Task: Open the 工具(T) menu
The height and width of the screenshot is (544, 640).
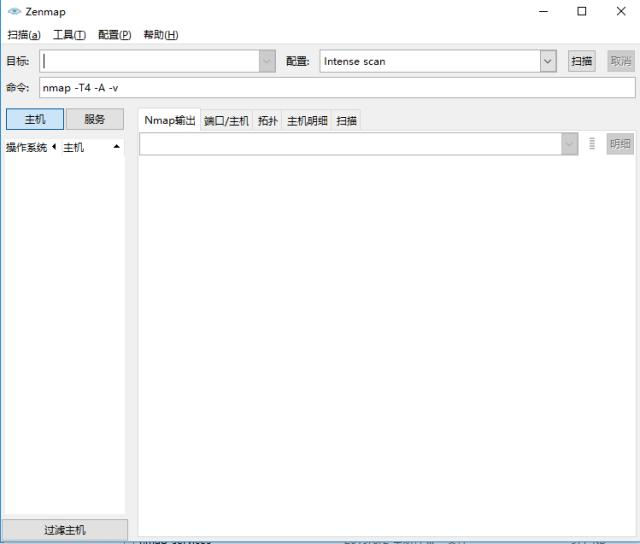Action: pyautogui.click(x=69, y=35)
